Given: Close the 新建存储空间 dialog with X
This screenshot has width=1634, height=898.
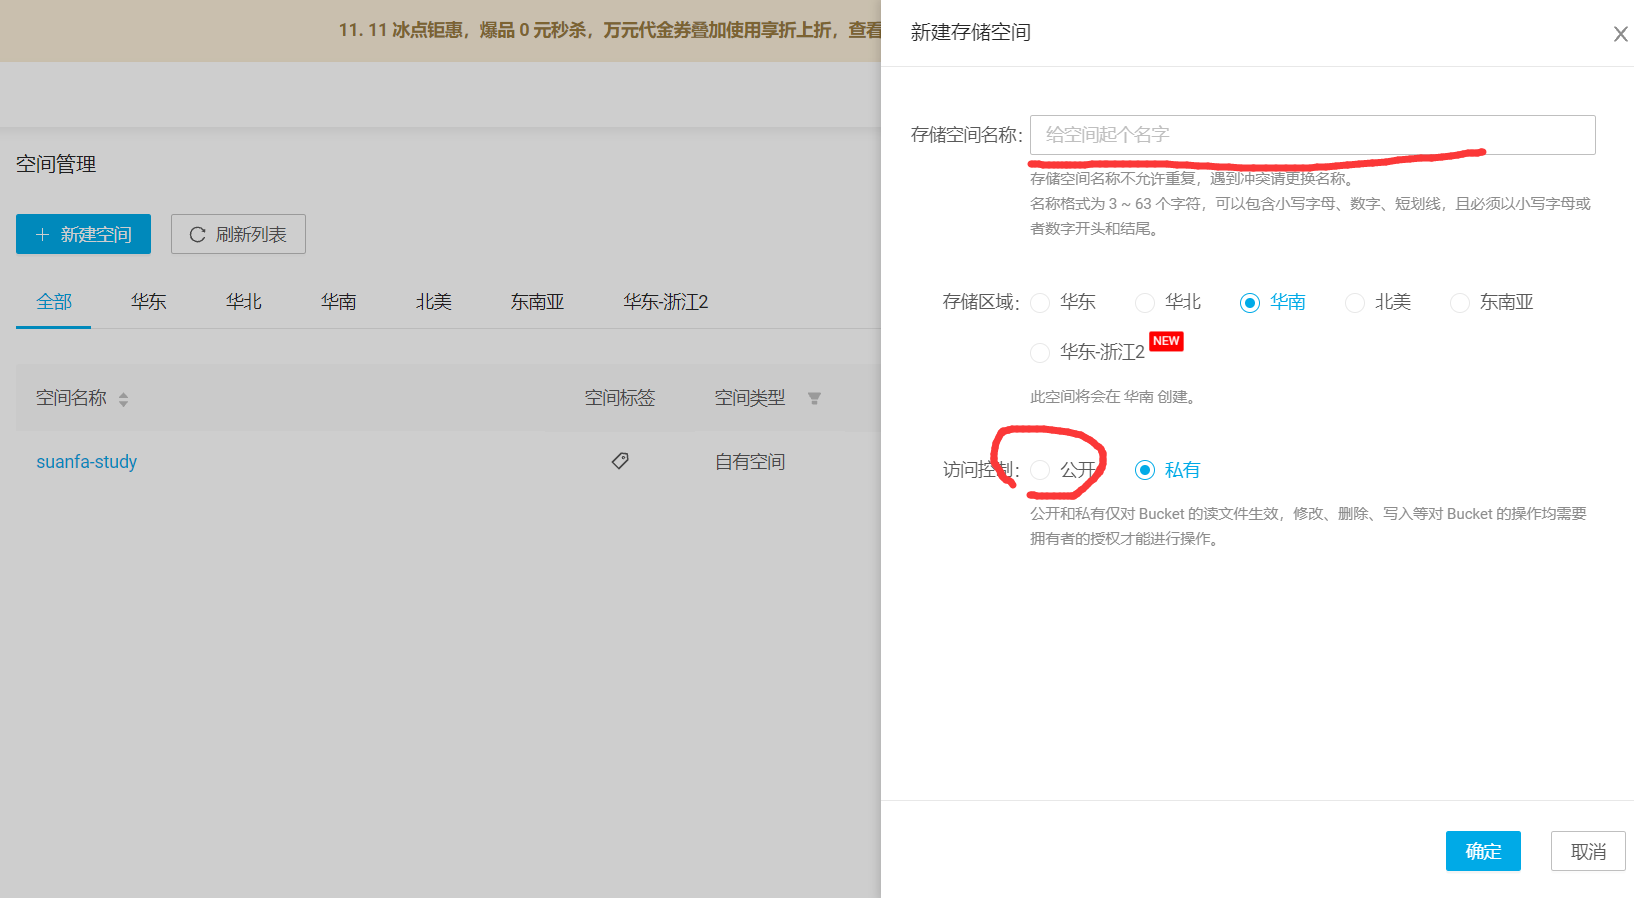Looking at the screenshot, I should point(1620,34).
